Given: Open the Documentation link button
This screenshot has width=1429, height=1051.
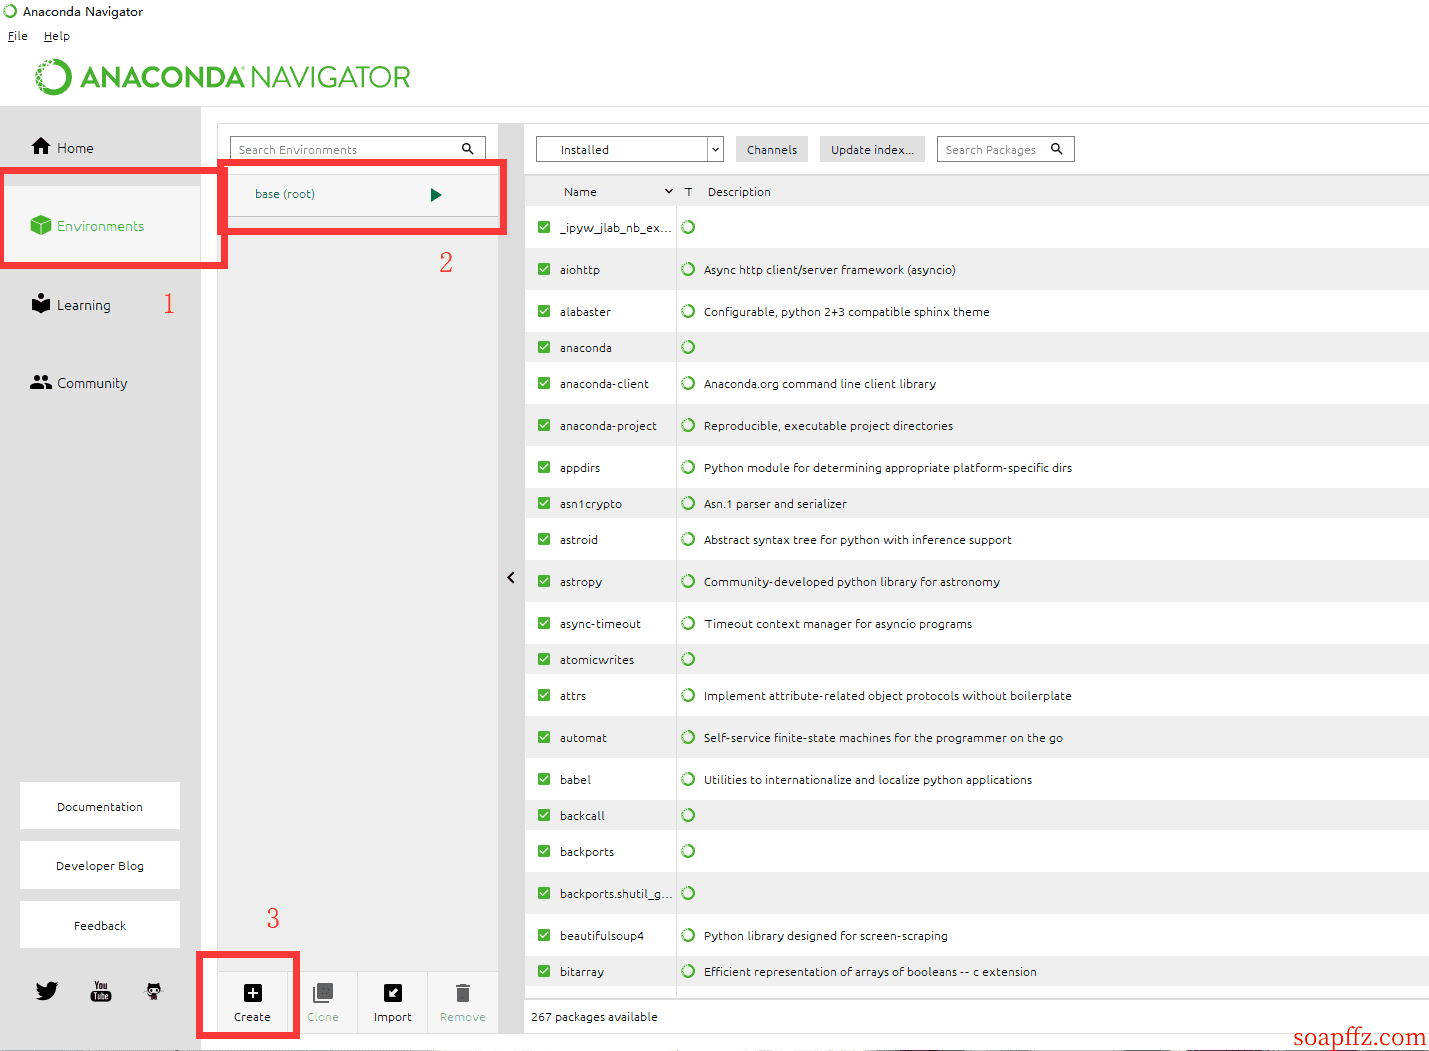Looking at the screenshot, I should [100, 806].
